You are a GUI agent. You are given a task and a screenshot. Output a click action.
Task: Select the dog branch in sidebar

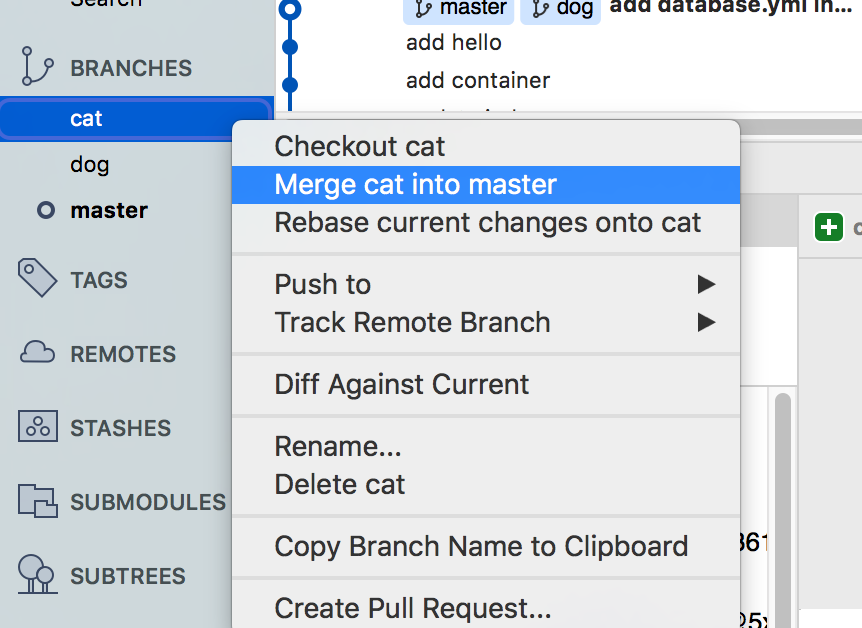tap(90, 164)
